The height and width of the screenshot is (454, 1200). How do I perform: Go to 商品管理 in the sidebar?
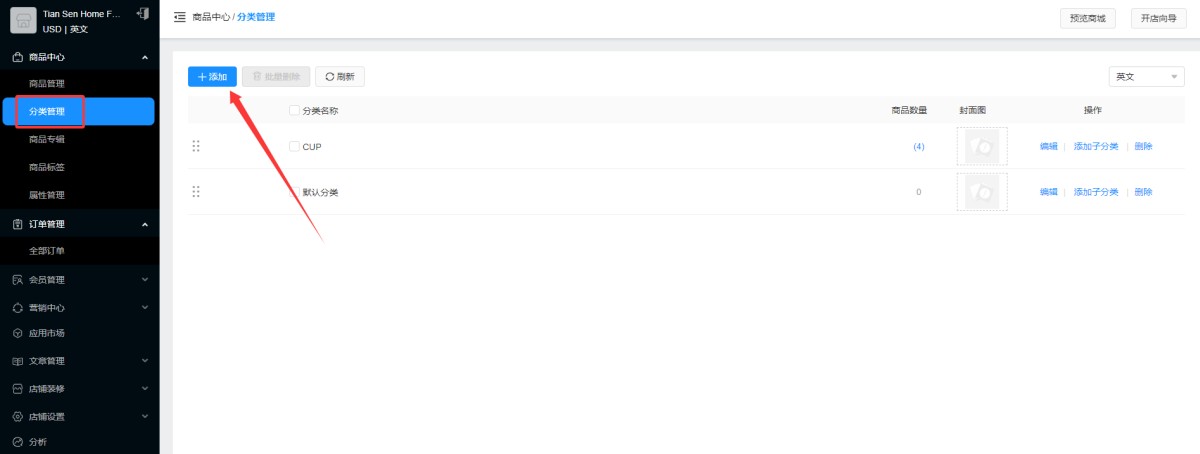(47, 83)
